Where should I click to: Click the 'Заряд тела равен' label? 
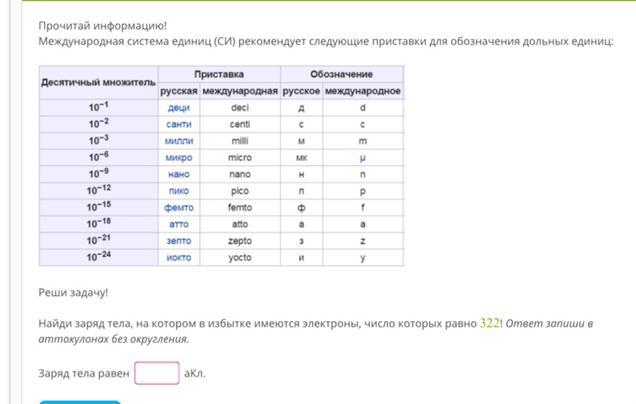coord(84,373)
